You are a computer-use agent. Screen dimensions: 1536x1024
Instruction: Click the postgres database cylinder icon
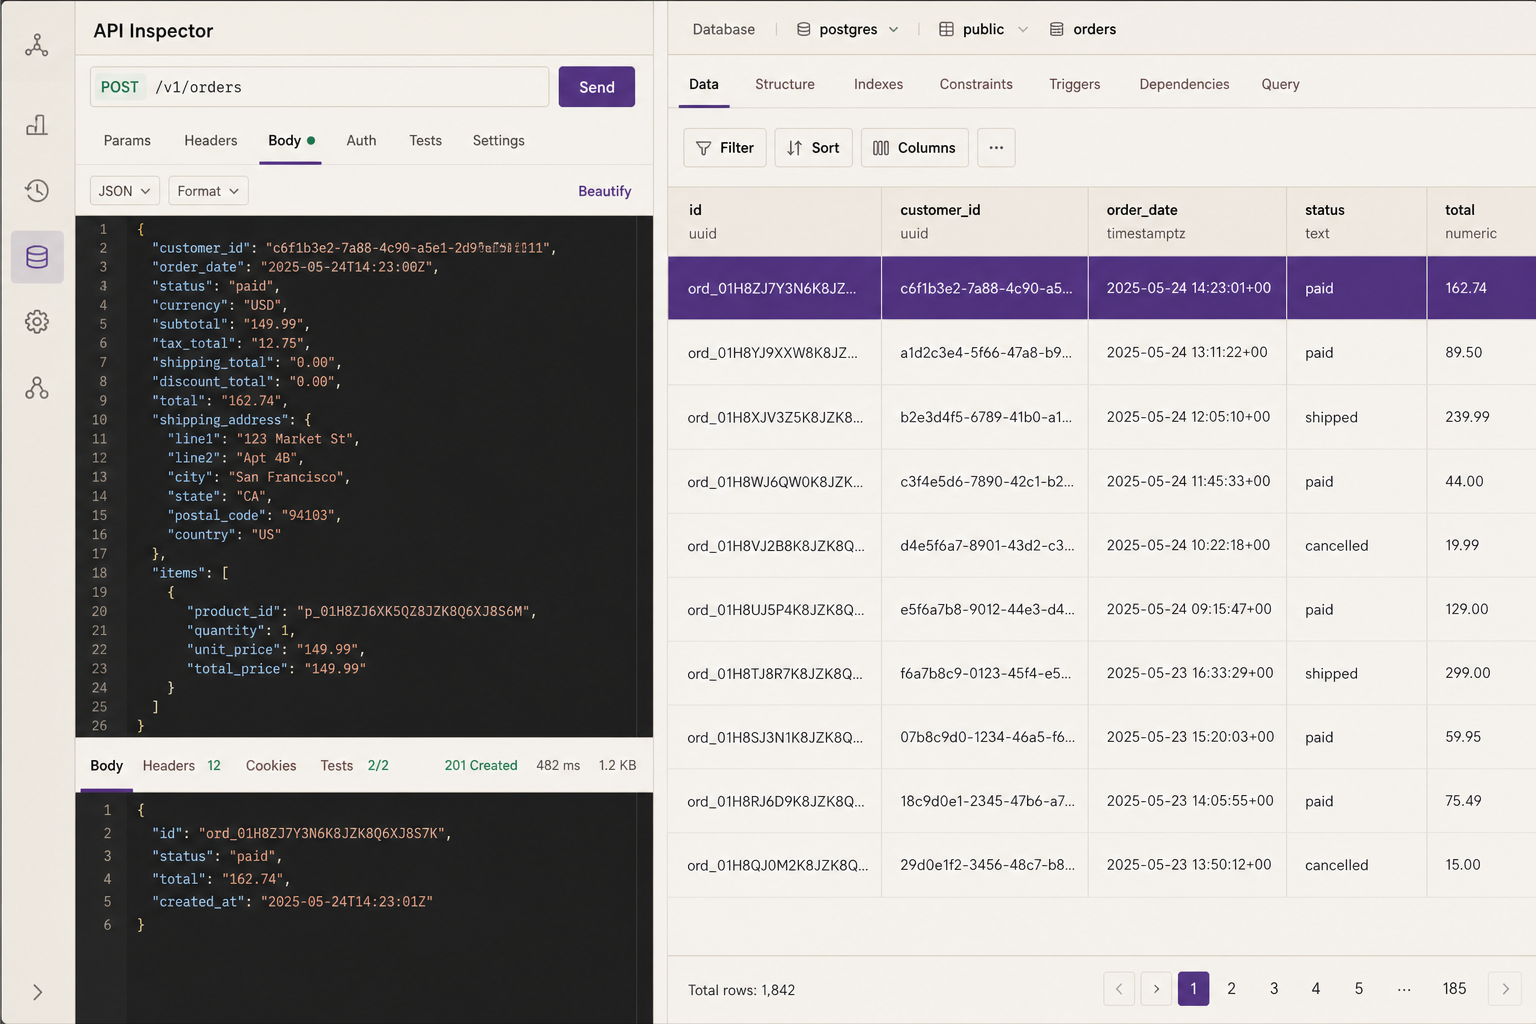click(x=803, y=29)
